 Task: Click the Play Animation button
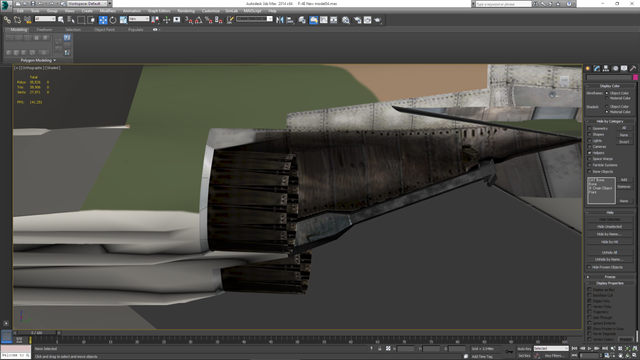click(589, 348)
